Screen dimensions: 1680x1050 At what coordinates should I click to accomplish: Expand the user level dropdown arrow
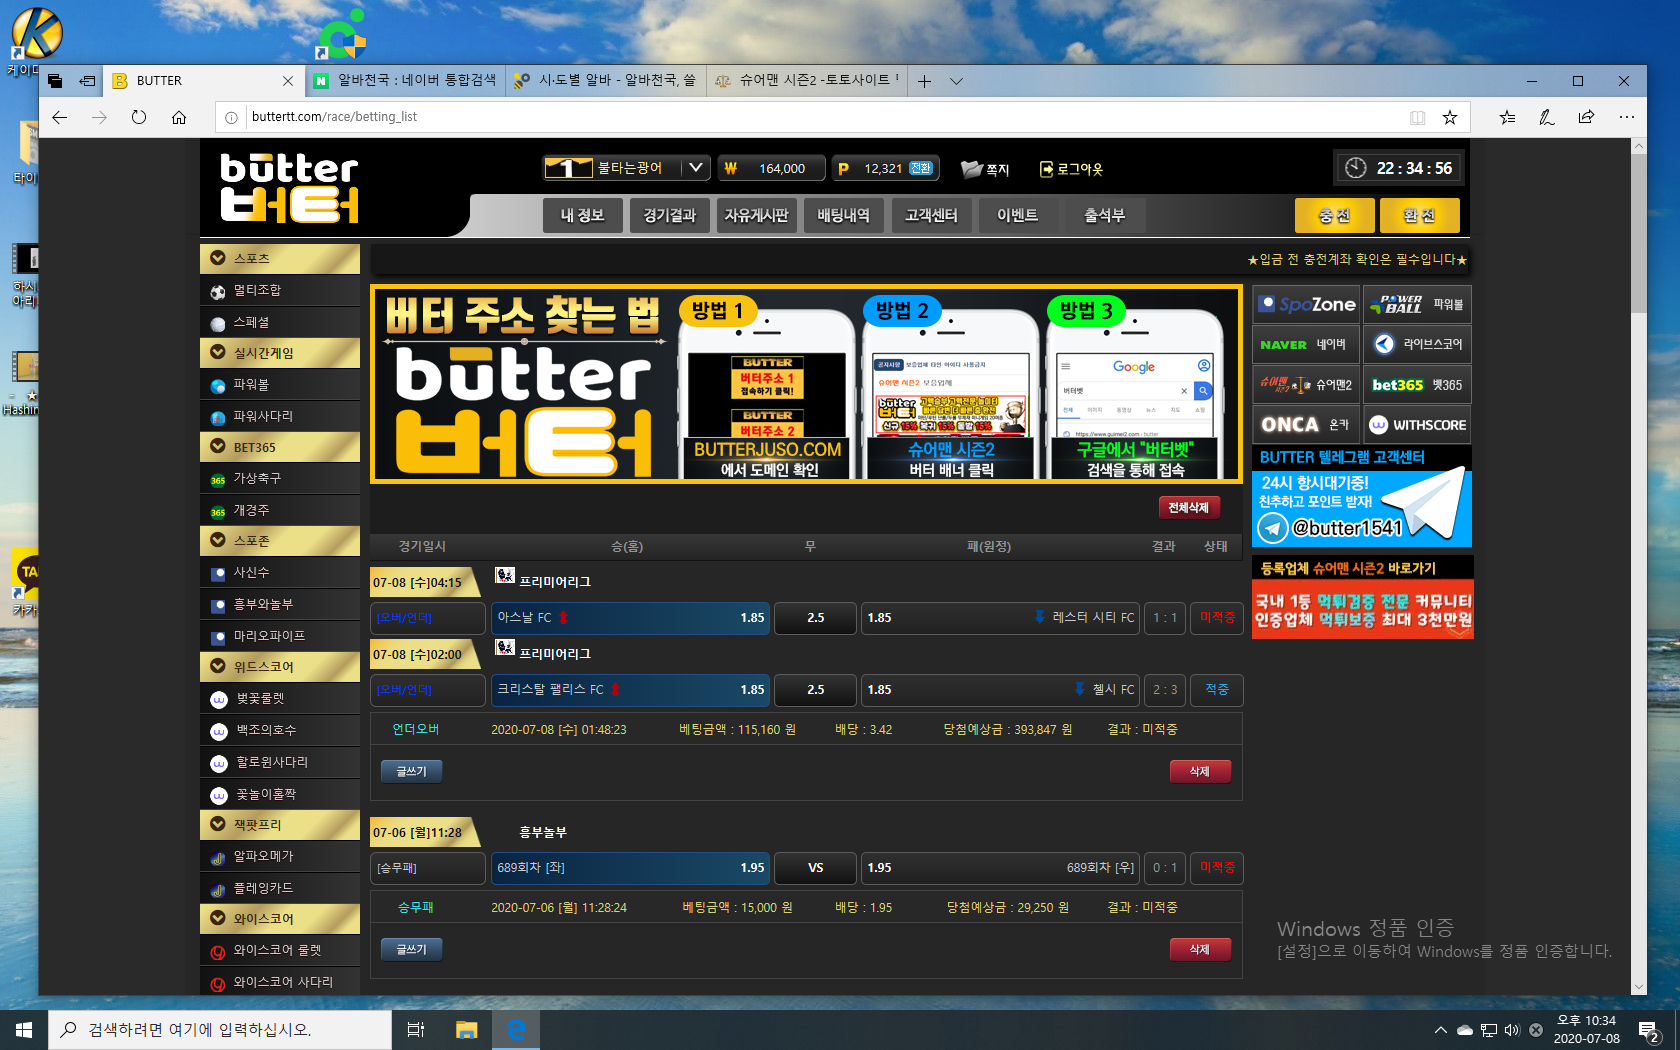(696, 168)
